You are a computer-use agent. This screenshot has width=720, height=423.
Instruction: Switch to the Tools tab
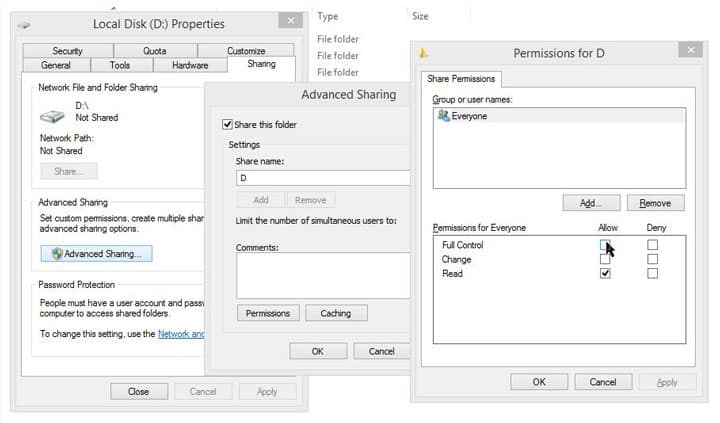click(120, 65)
